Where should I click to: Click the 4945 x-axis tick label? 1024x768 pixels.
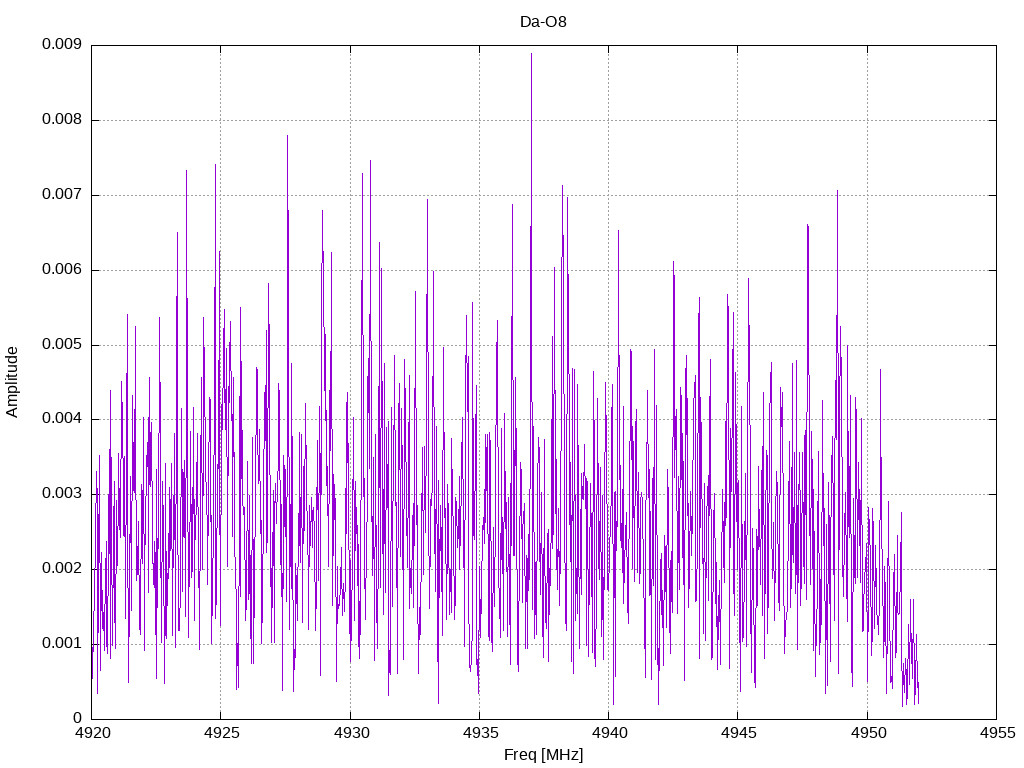pos(739,733)
